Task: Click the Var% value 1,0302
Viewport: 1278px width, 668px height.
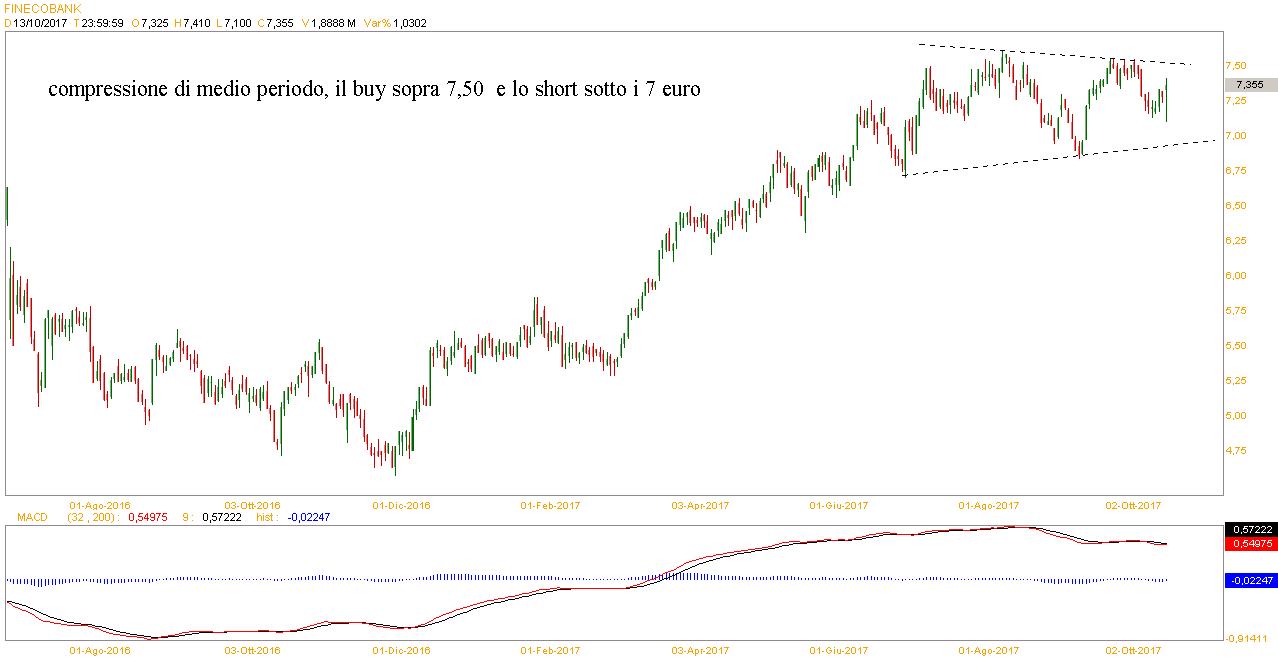Action: (x=410, y=23)
